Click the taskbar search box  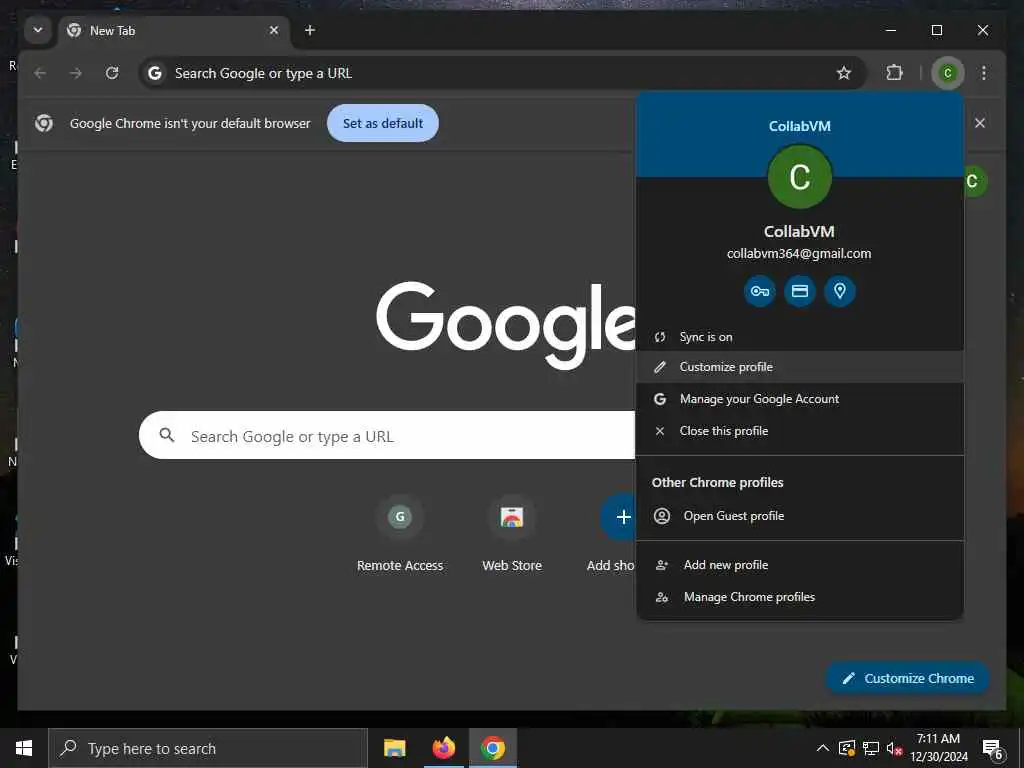(x=208, y=748)
